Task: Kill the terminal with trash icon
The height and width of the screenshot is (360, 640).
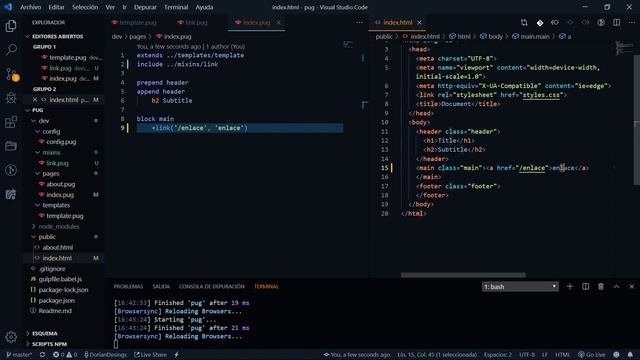Action: (x=601, y=287)
